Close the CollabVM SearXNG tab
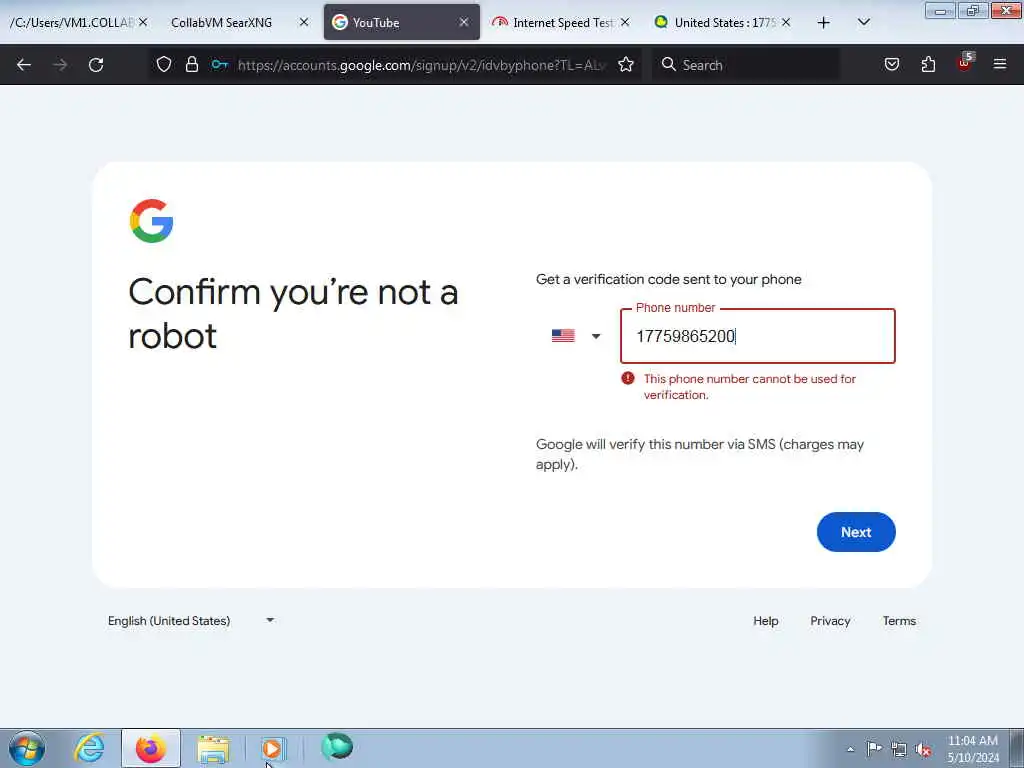This screenshot has height=768, width=1024. click(304, 22)
